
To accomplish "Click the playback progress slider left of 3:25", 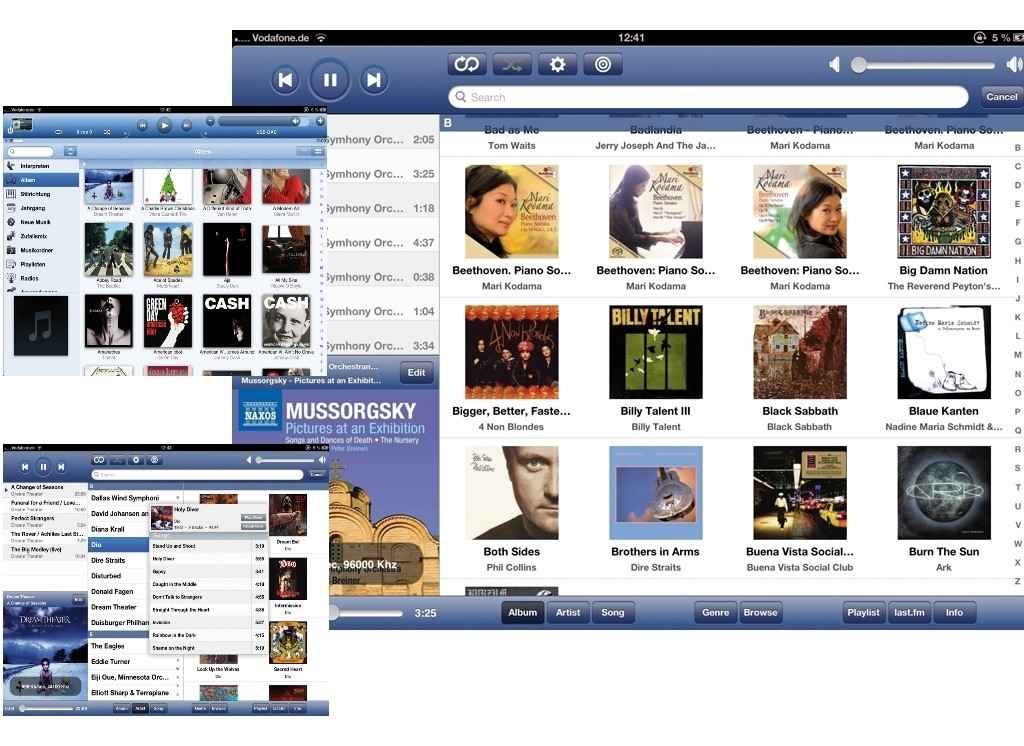I will (366, 613).
